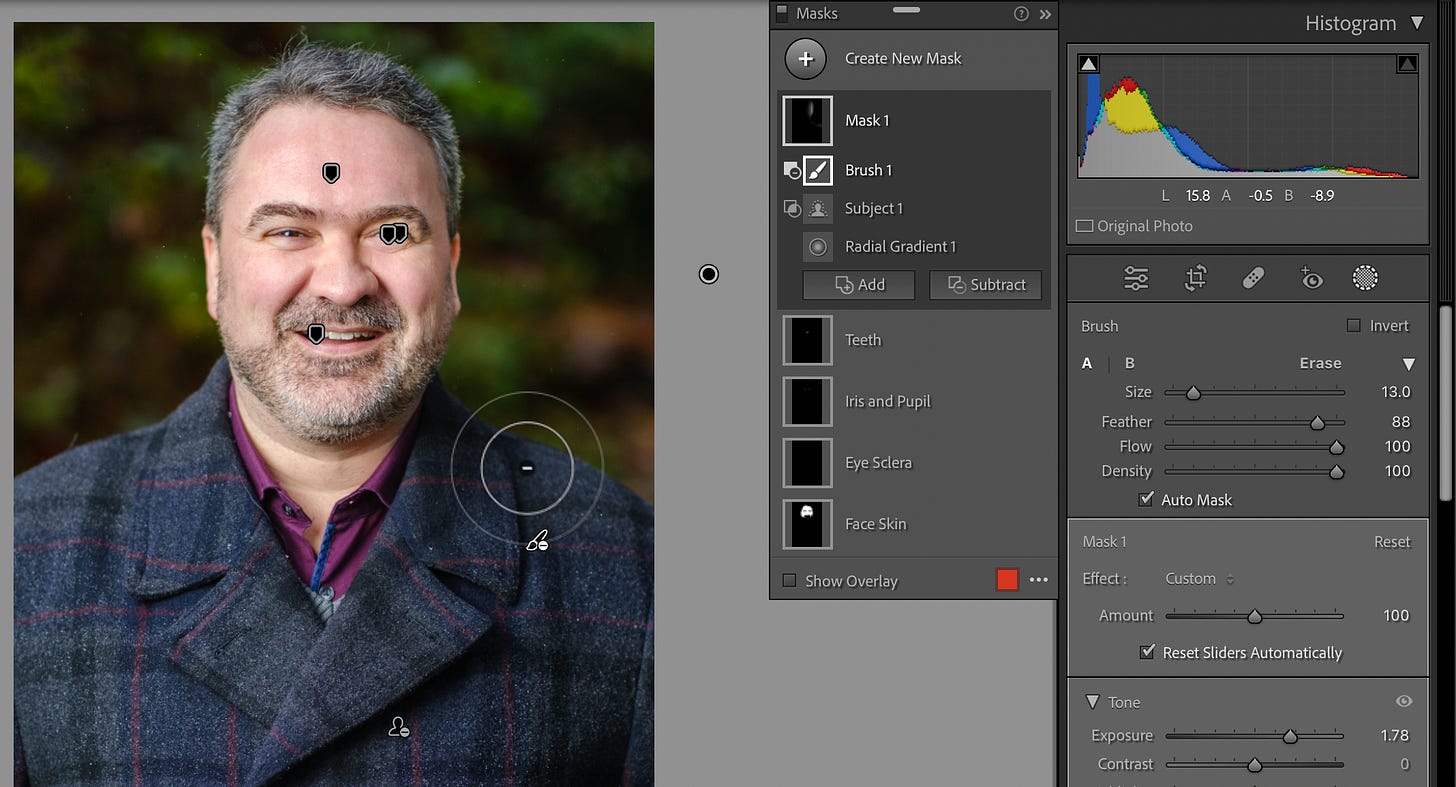Click the intersect marker beside Subject 1
Viewport: 1456px width, 787px height.
pos(790,209)
